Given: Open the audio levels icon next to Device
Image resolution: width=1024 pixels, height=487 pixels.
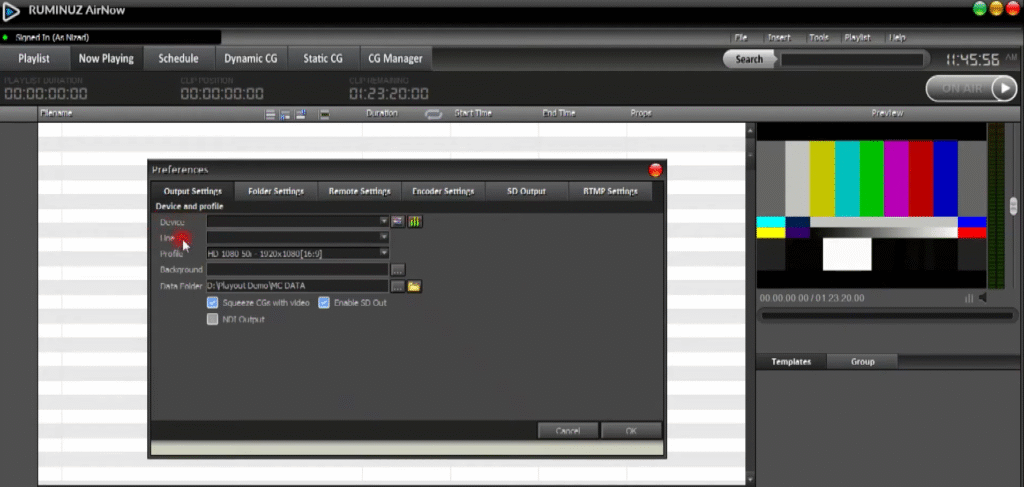Looking at the screenshot, I should coord(414,221).
